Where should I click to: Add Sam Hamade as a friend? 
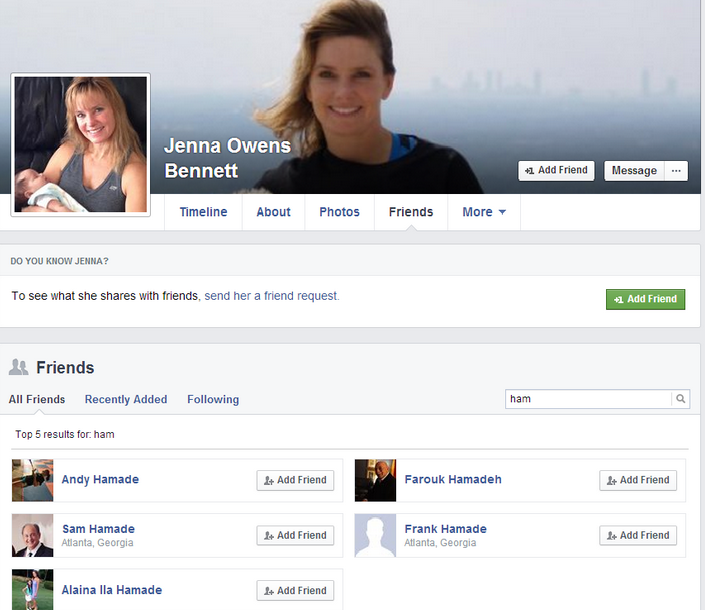pyautogui.click(x=295, y=535)
